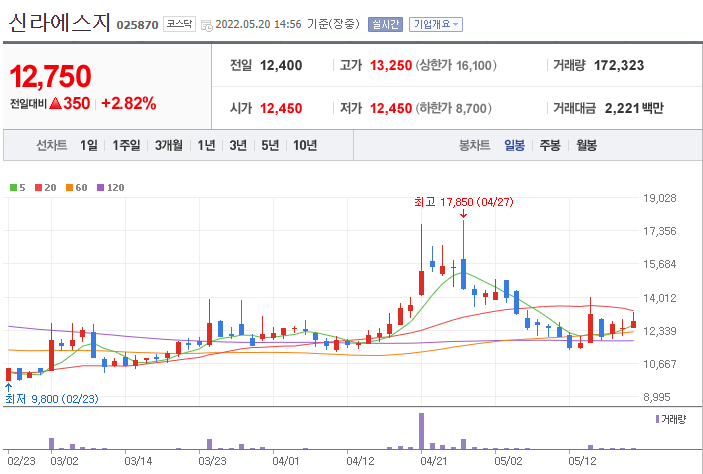Viewport: 703px width, 474px height.
Task: Click the green 5-day moving average legend swatch
Action: tap(13, 187)
